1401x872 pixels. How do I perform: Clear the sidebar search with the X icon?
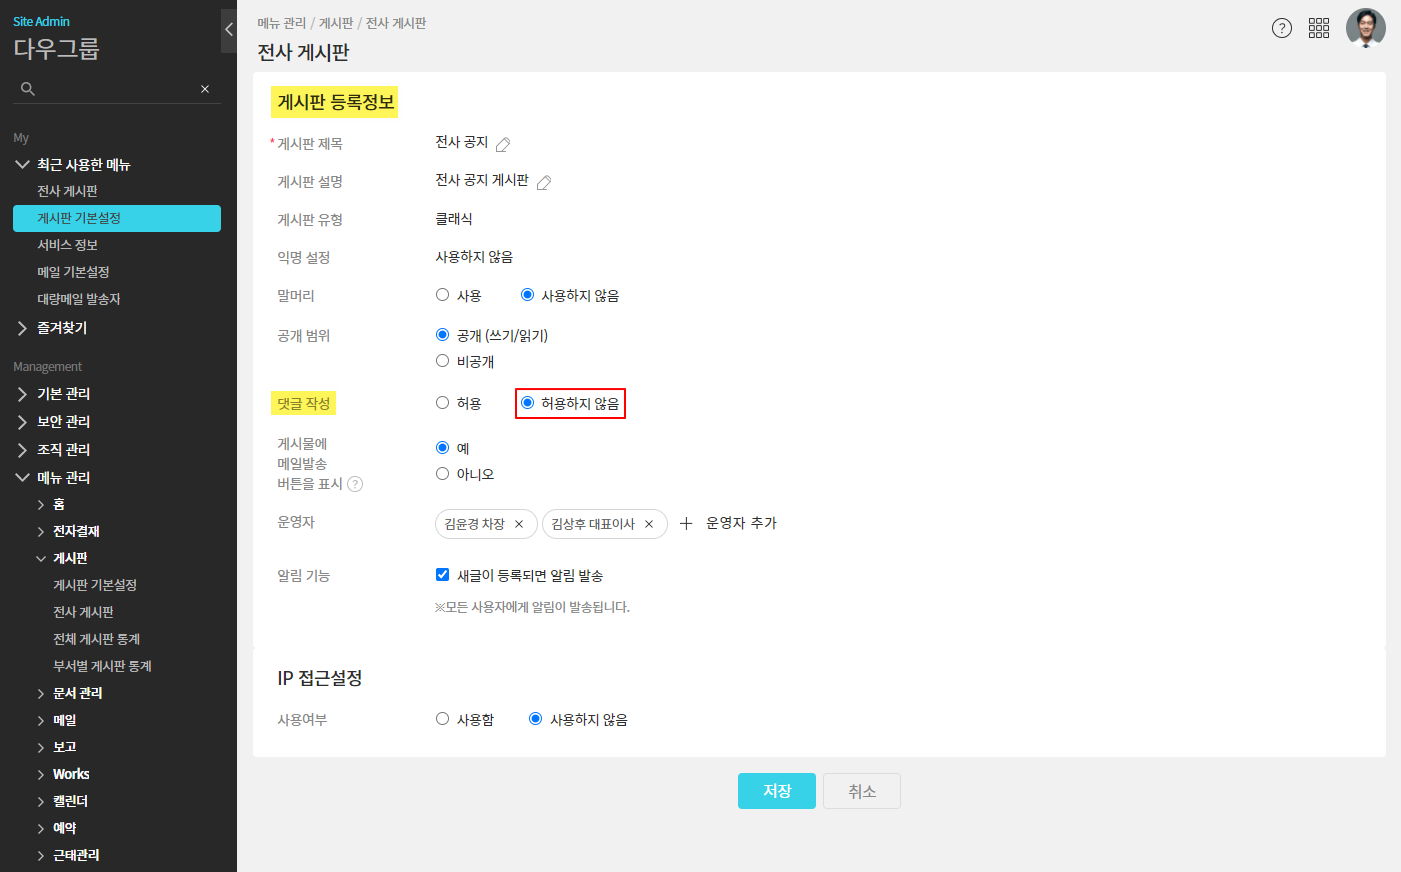pos(205,89)
